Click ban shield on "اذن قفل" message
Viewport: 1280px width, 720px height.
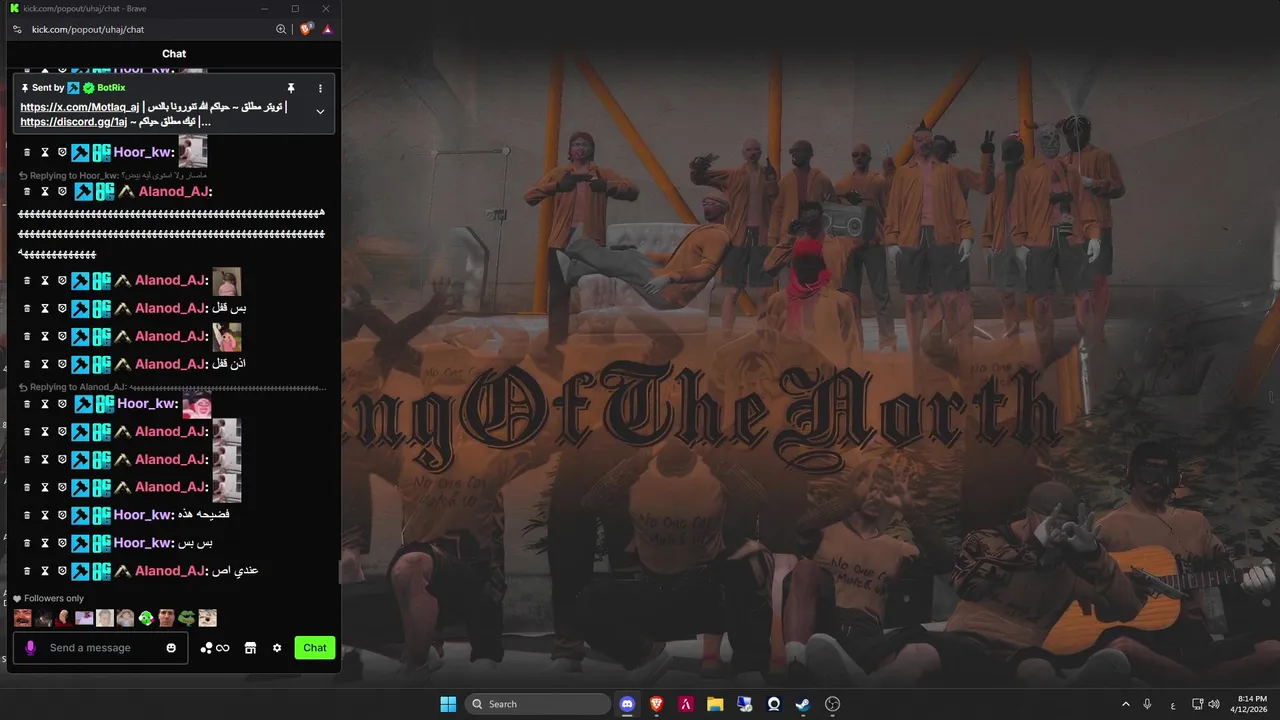[62, 364]
